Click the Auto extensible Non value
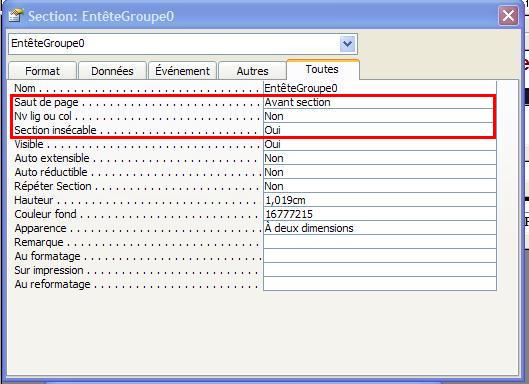 click(380, 158)
